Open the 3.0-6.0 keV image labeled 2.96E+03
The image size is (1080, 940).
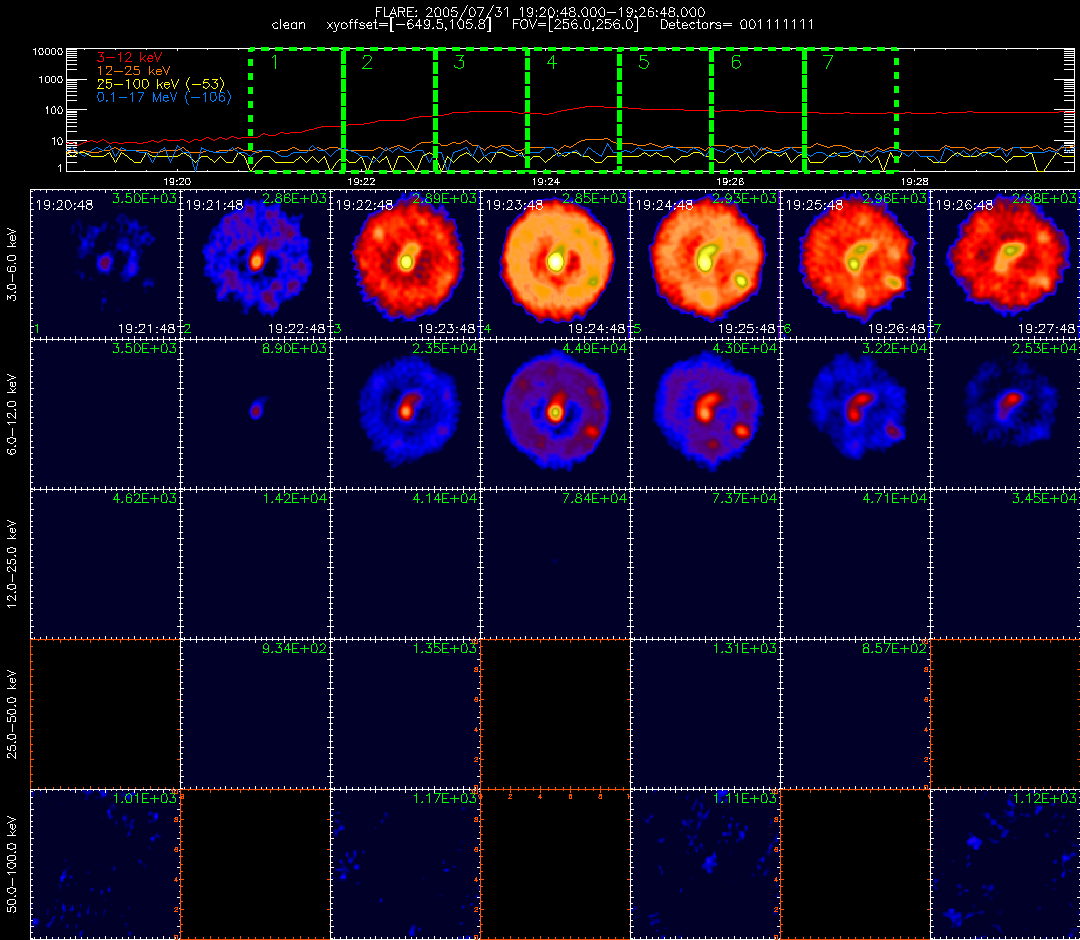click(x=856, y=264)
